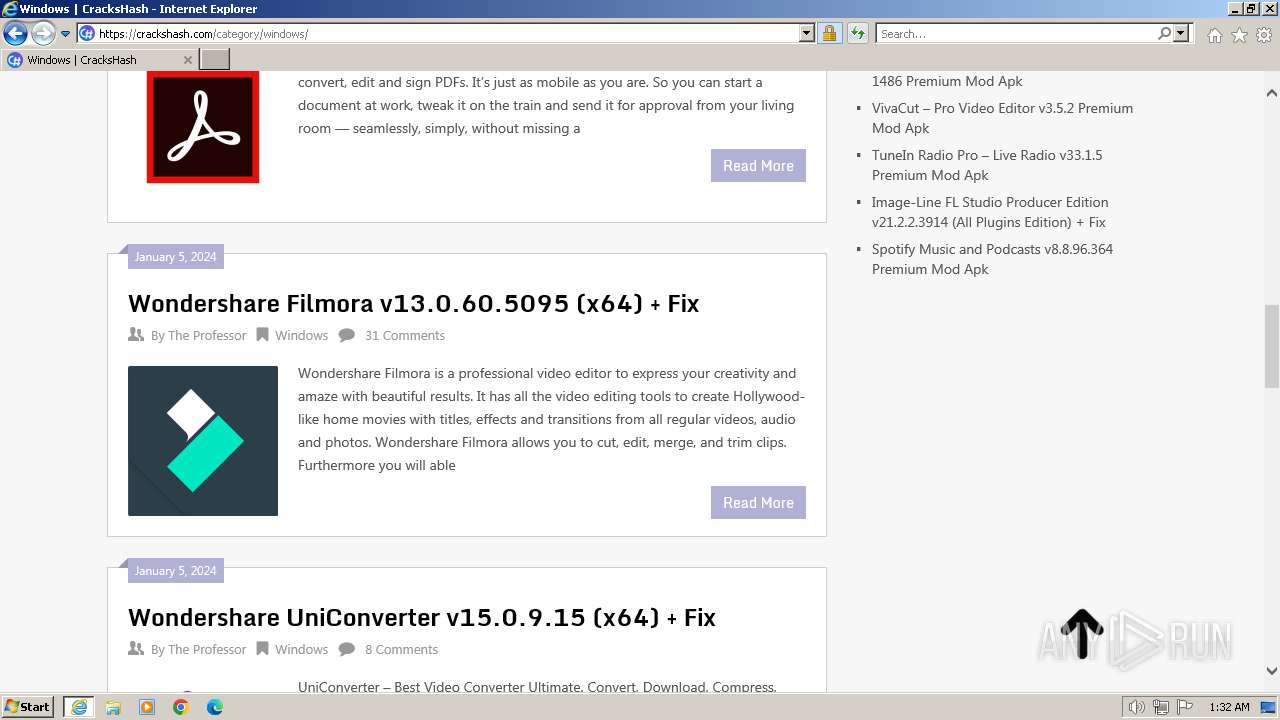Image resolution: width=1280 pixels, height=720 pixels.
Task: Go to the browser Home page icon
Action: 1214,35
